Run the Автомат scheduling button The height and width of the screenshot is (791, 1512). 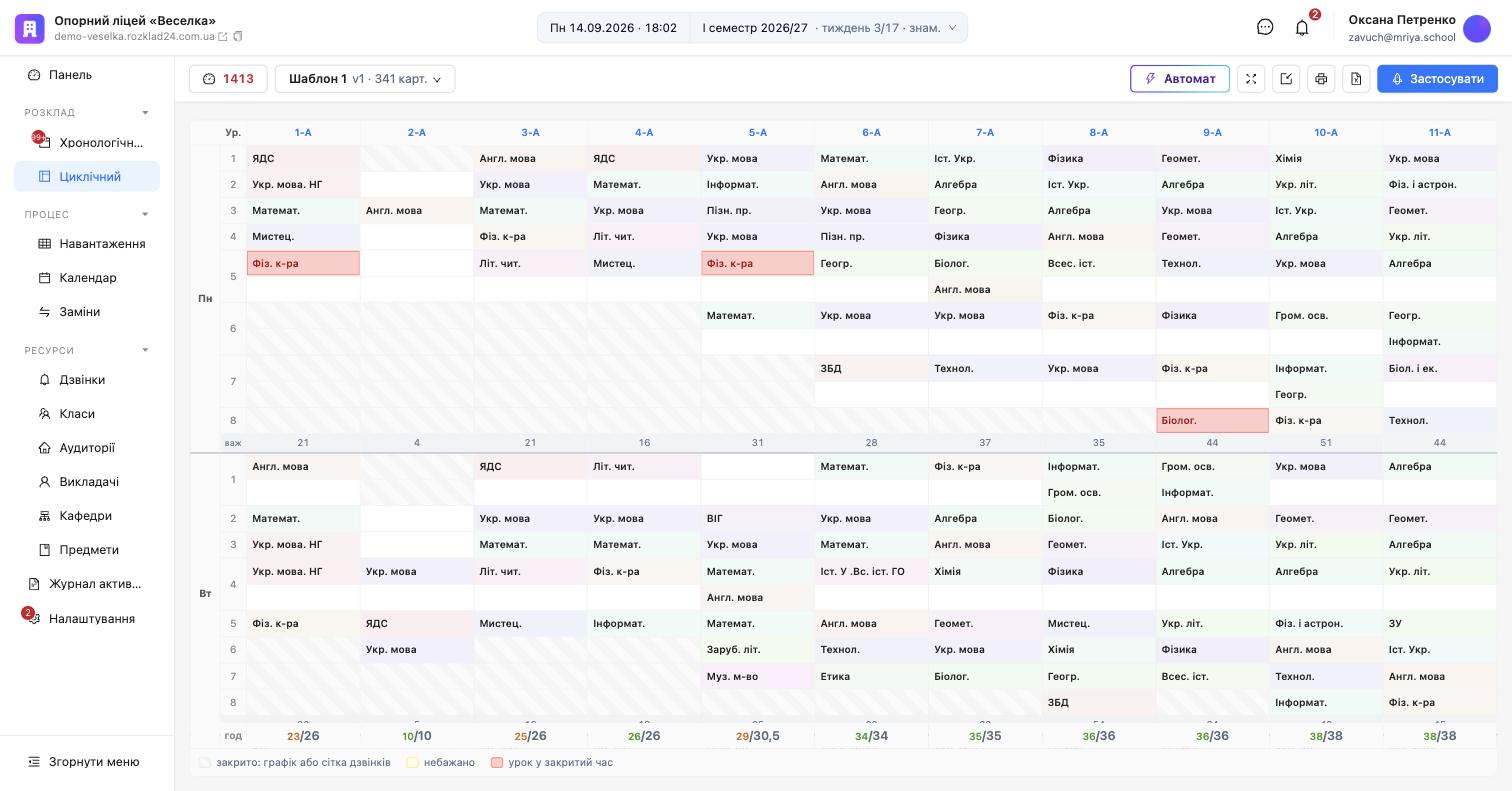point(1180,79)
